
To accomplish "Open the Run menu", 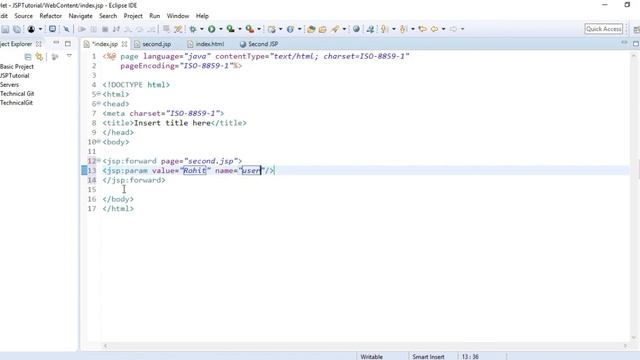I will [154, 16].
